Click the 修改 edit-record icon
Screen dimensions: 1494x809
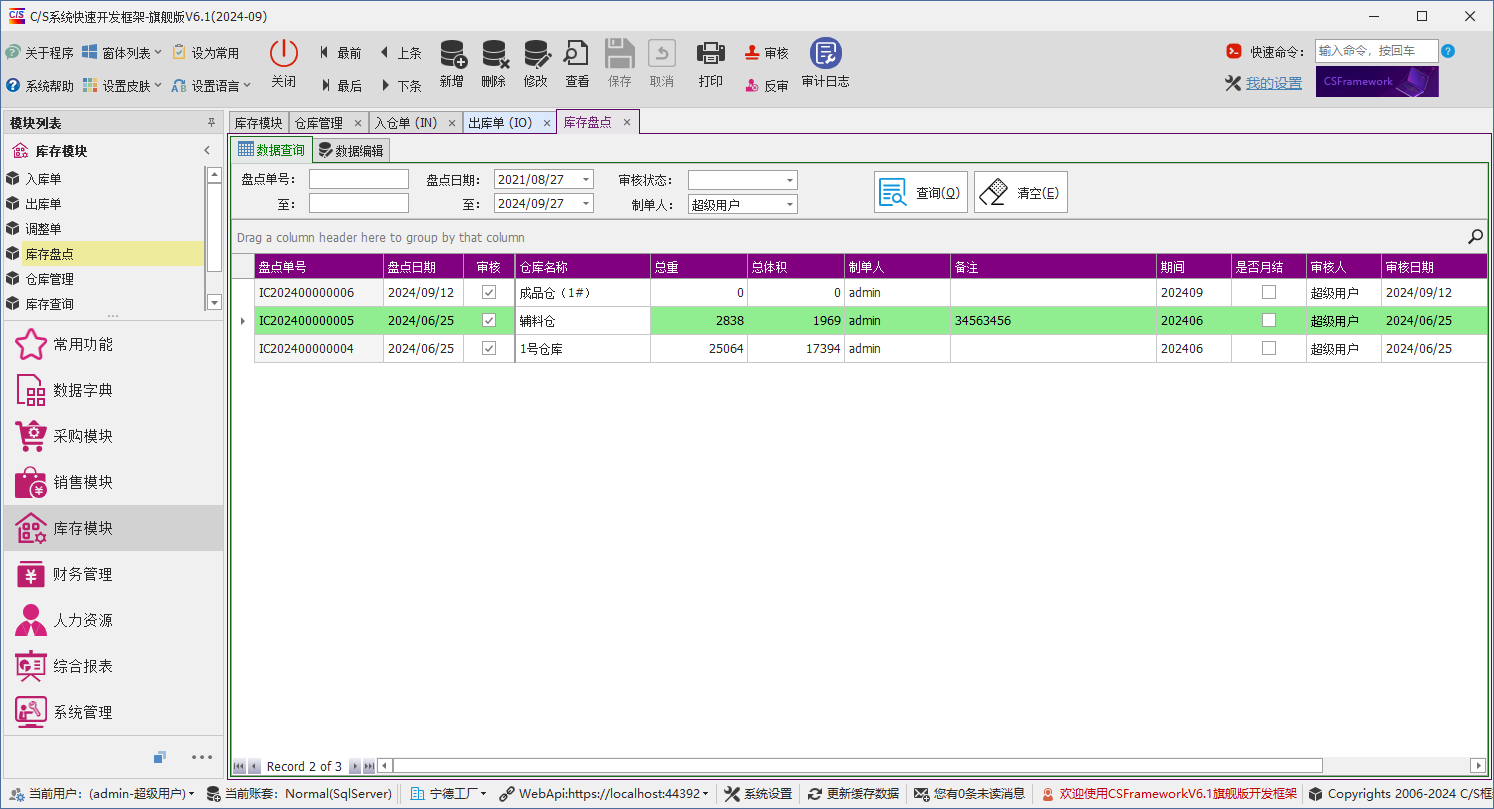point(536,53)
